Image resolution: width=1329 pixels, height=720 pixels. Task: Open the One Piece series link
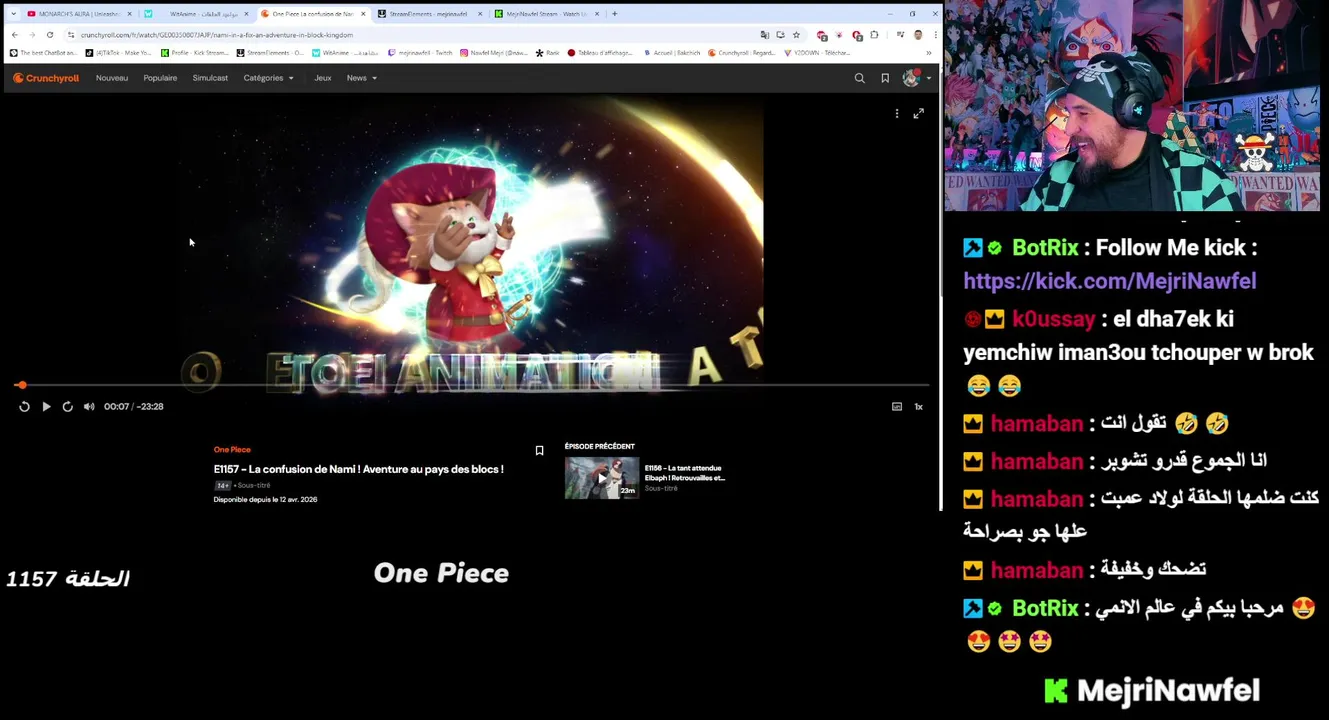point(232,450)
